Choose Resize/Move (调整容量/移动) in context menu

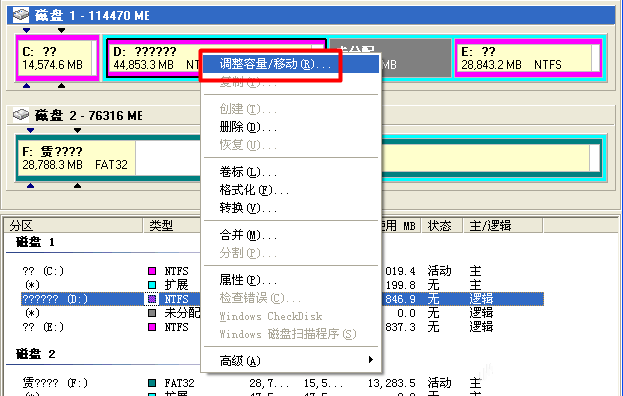tap(291, 64)
